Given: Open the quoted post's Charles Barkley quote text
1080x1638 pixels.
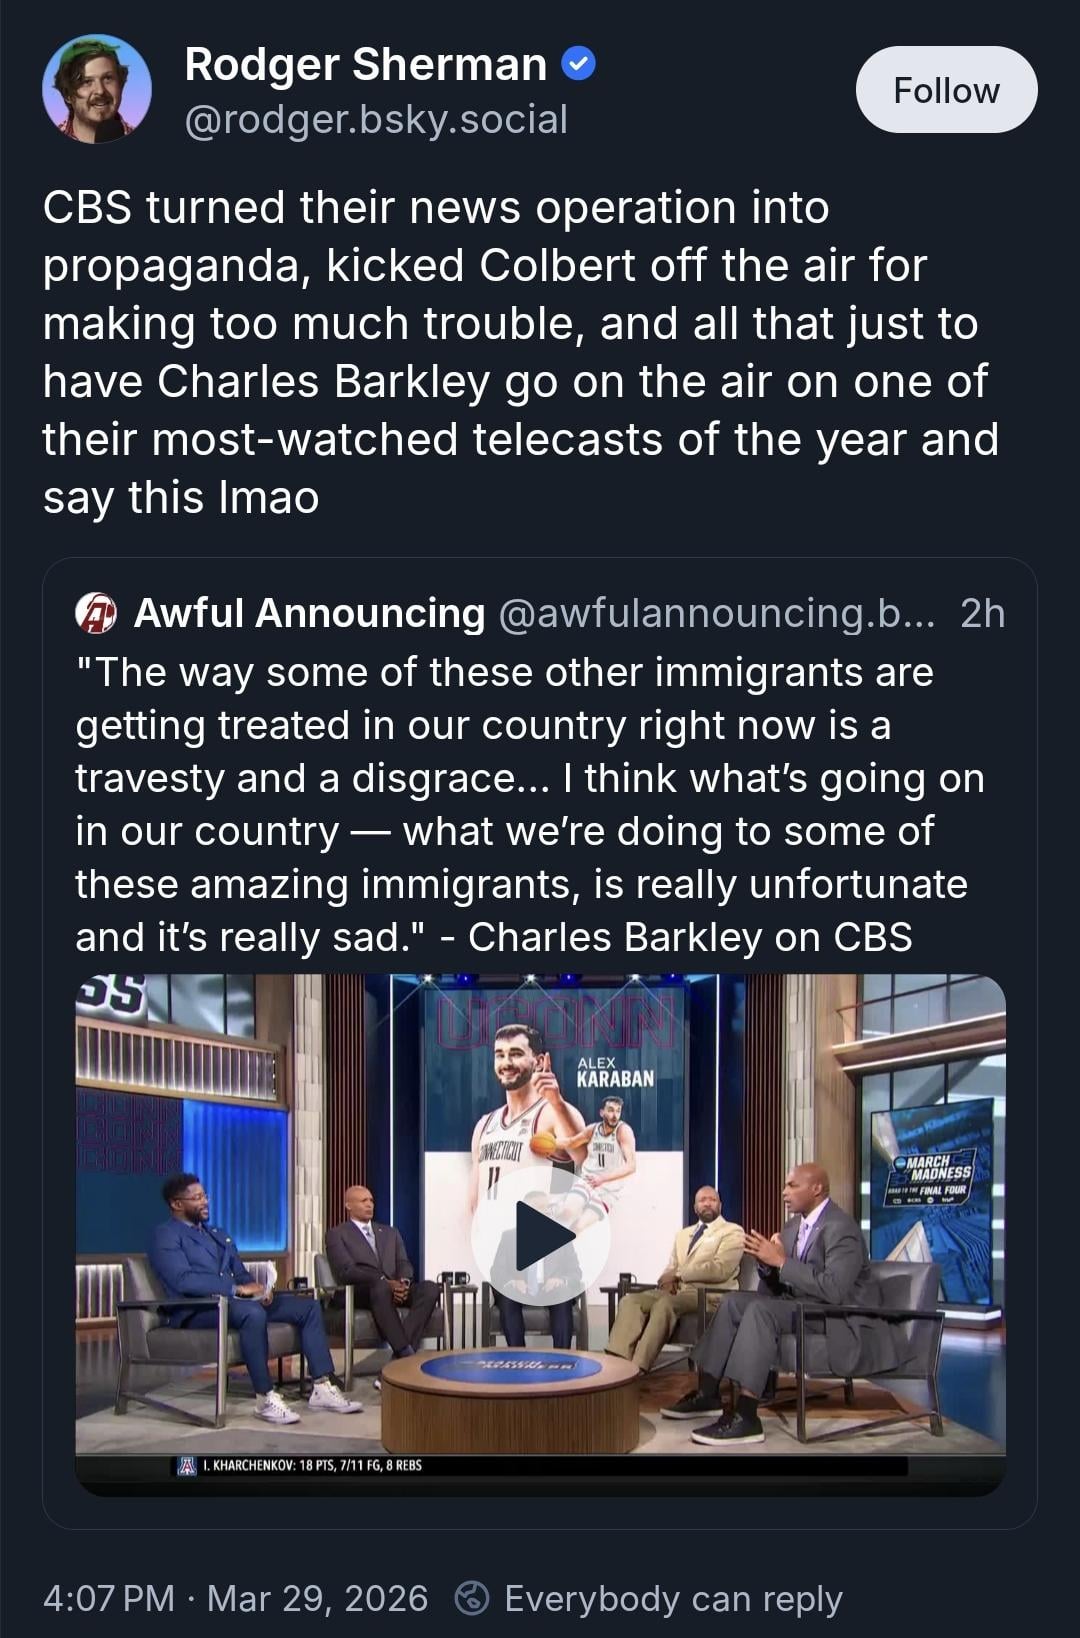Looking at the screenshot, I should point(530,804).
